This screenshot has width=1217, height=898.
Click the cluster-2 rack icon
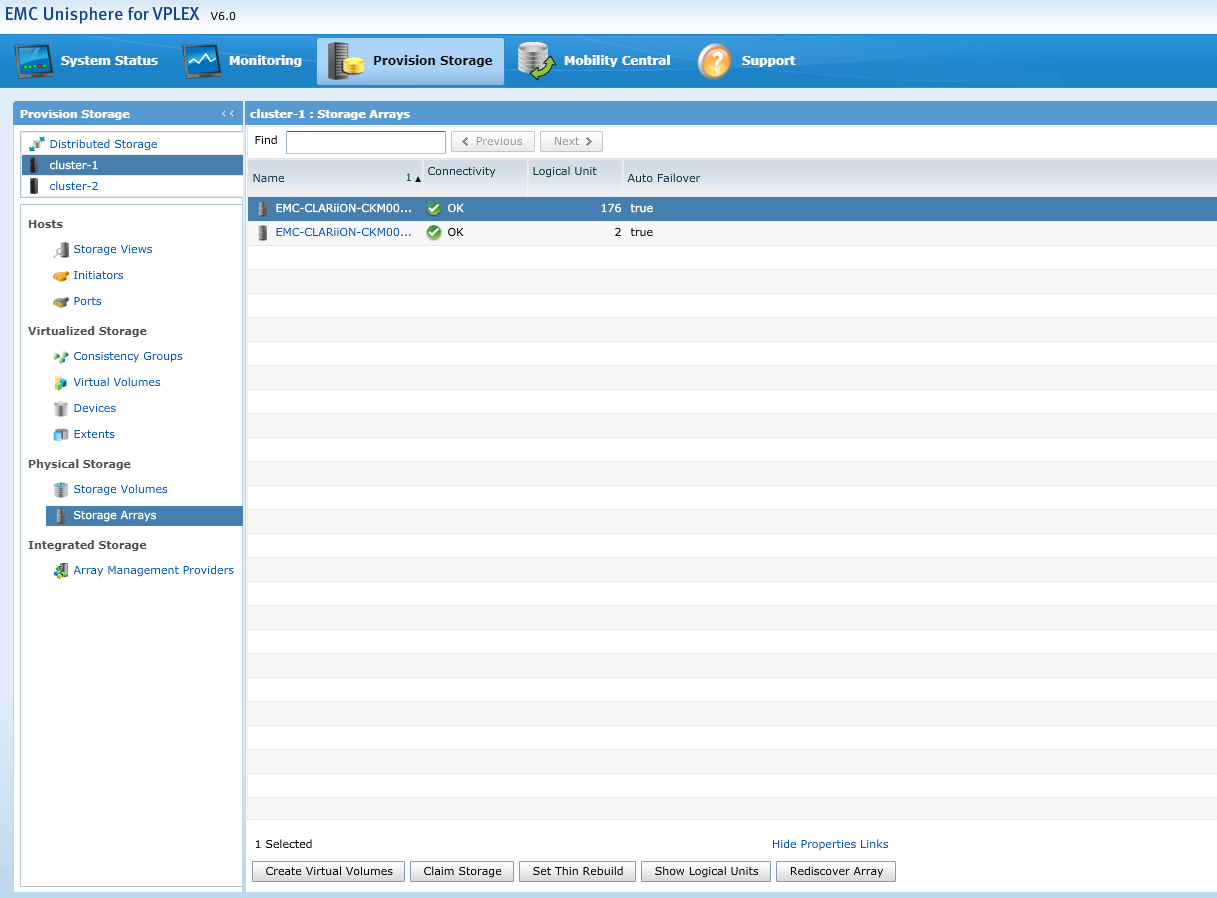tap(34, 186)
